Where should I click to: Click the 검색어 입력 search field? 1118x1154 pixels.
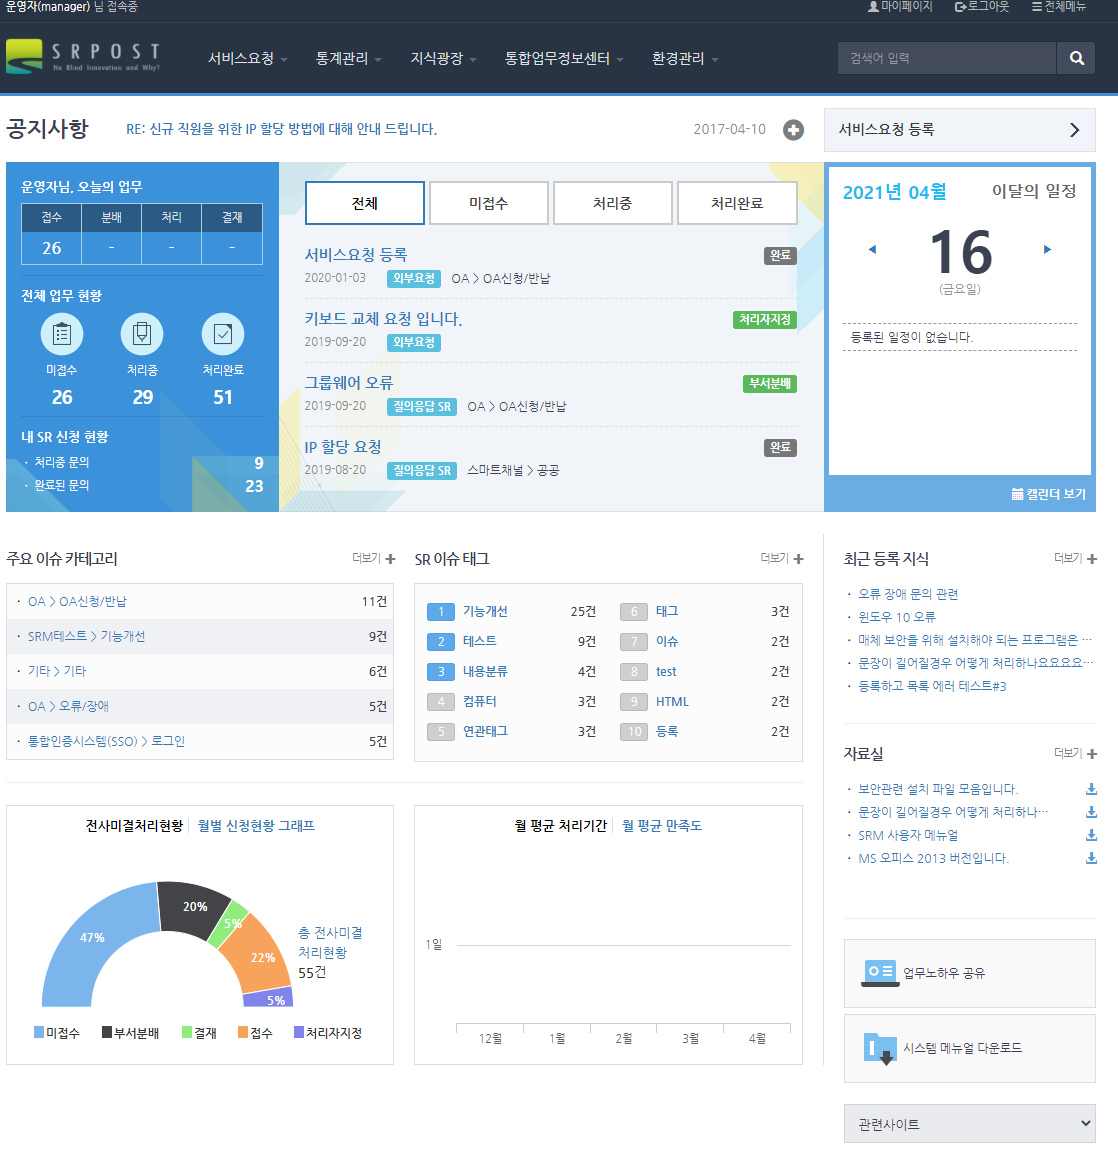[946, 58]
